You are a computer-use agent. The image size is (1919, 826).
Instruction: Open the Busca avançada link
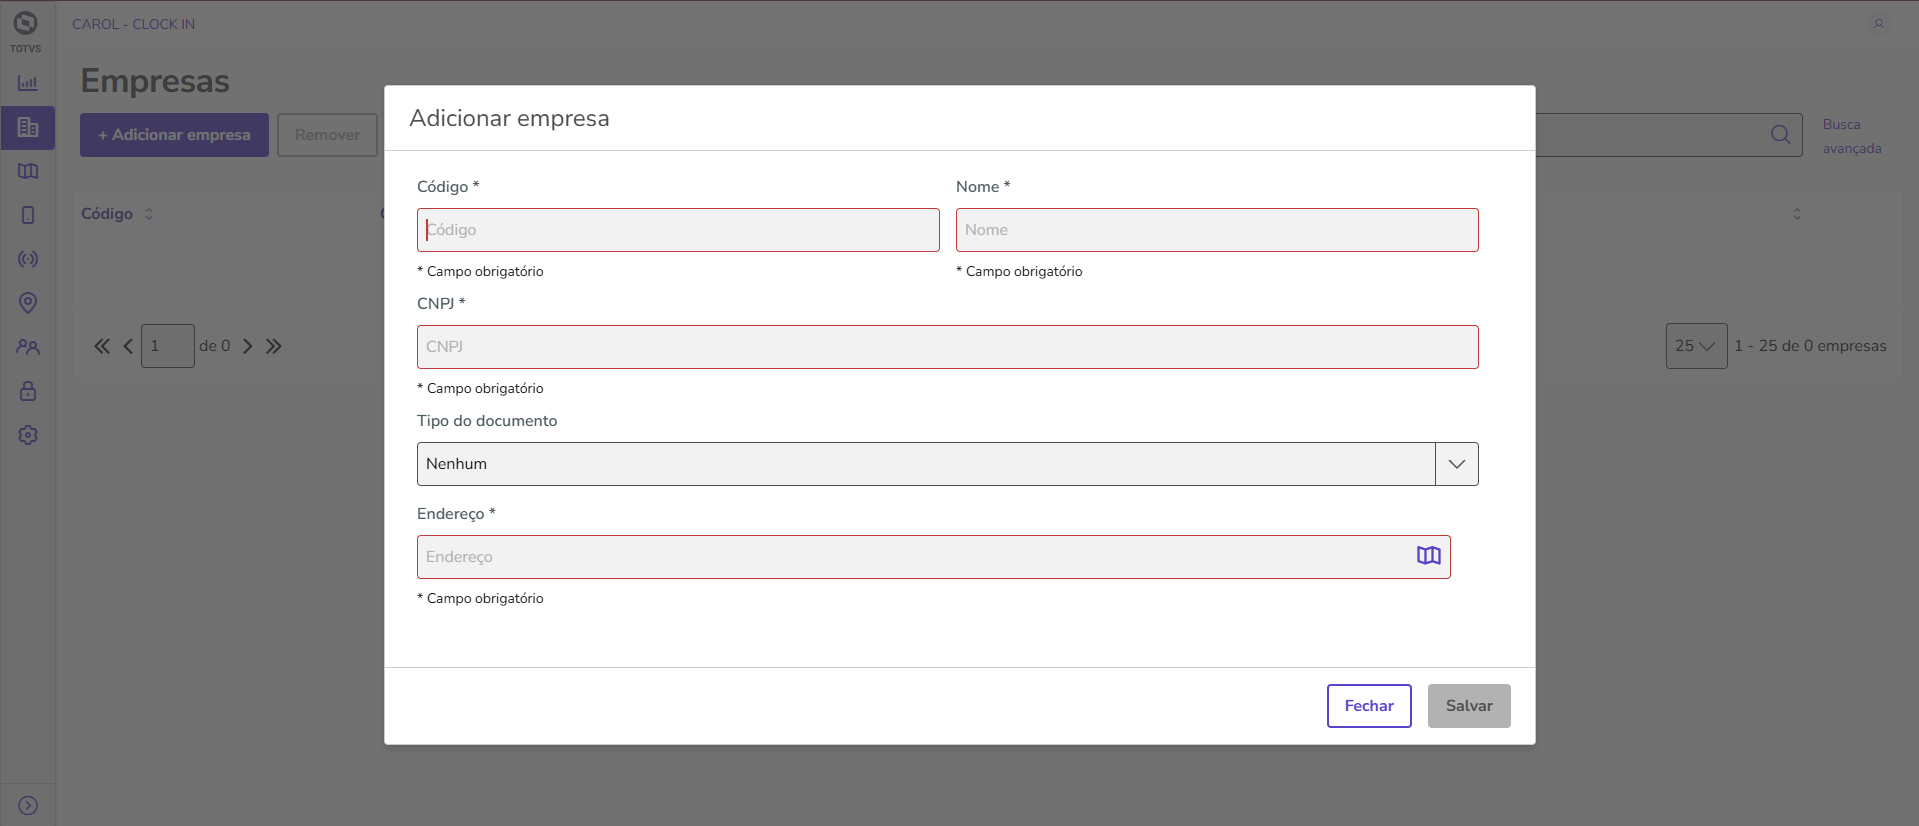tap(1851, 136)
